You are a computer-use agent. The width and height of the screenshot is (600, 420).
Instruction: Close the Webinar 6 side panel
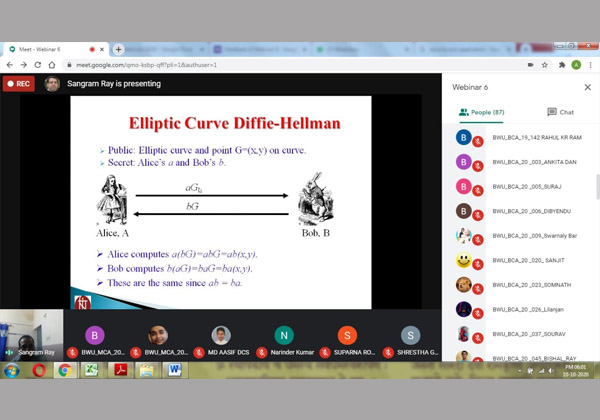pos(588,87)
